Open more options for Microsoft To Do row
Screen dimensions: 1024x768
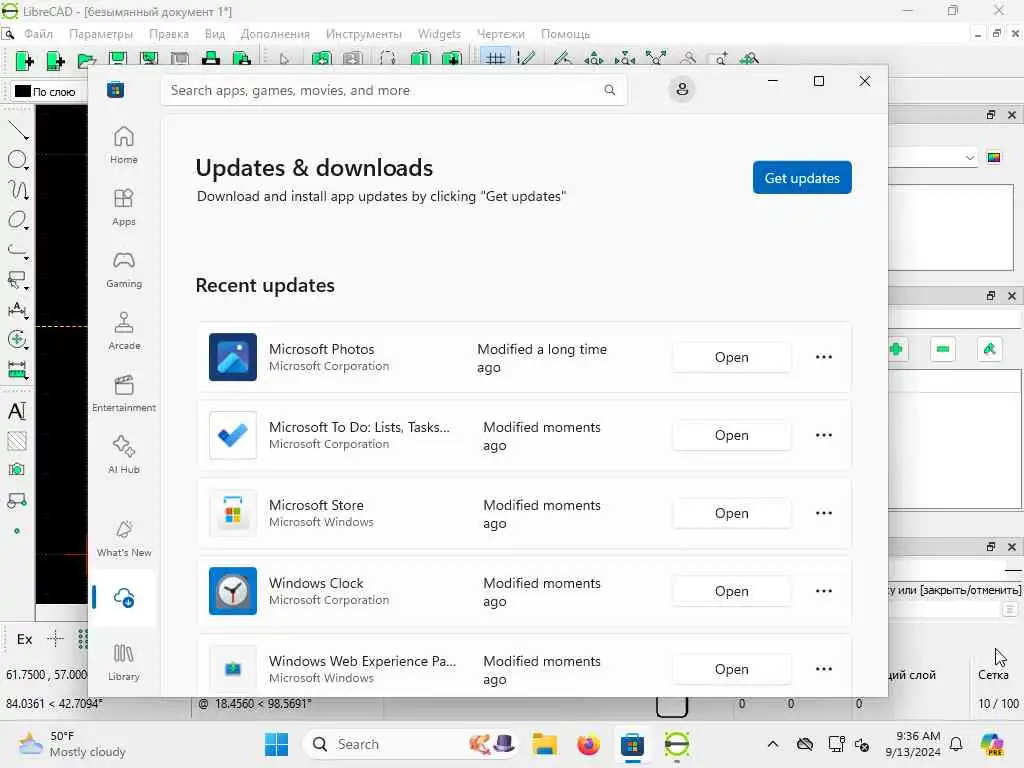click(824, 435)
